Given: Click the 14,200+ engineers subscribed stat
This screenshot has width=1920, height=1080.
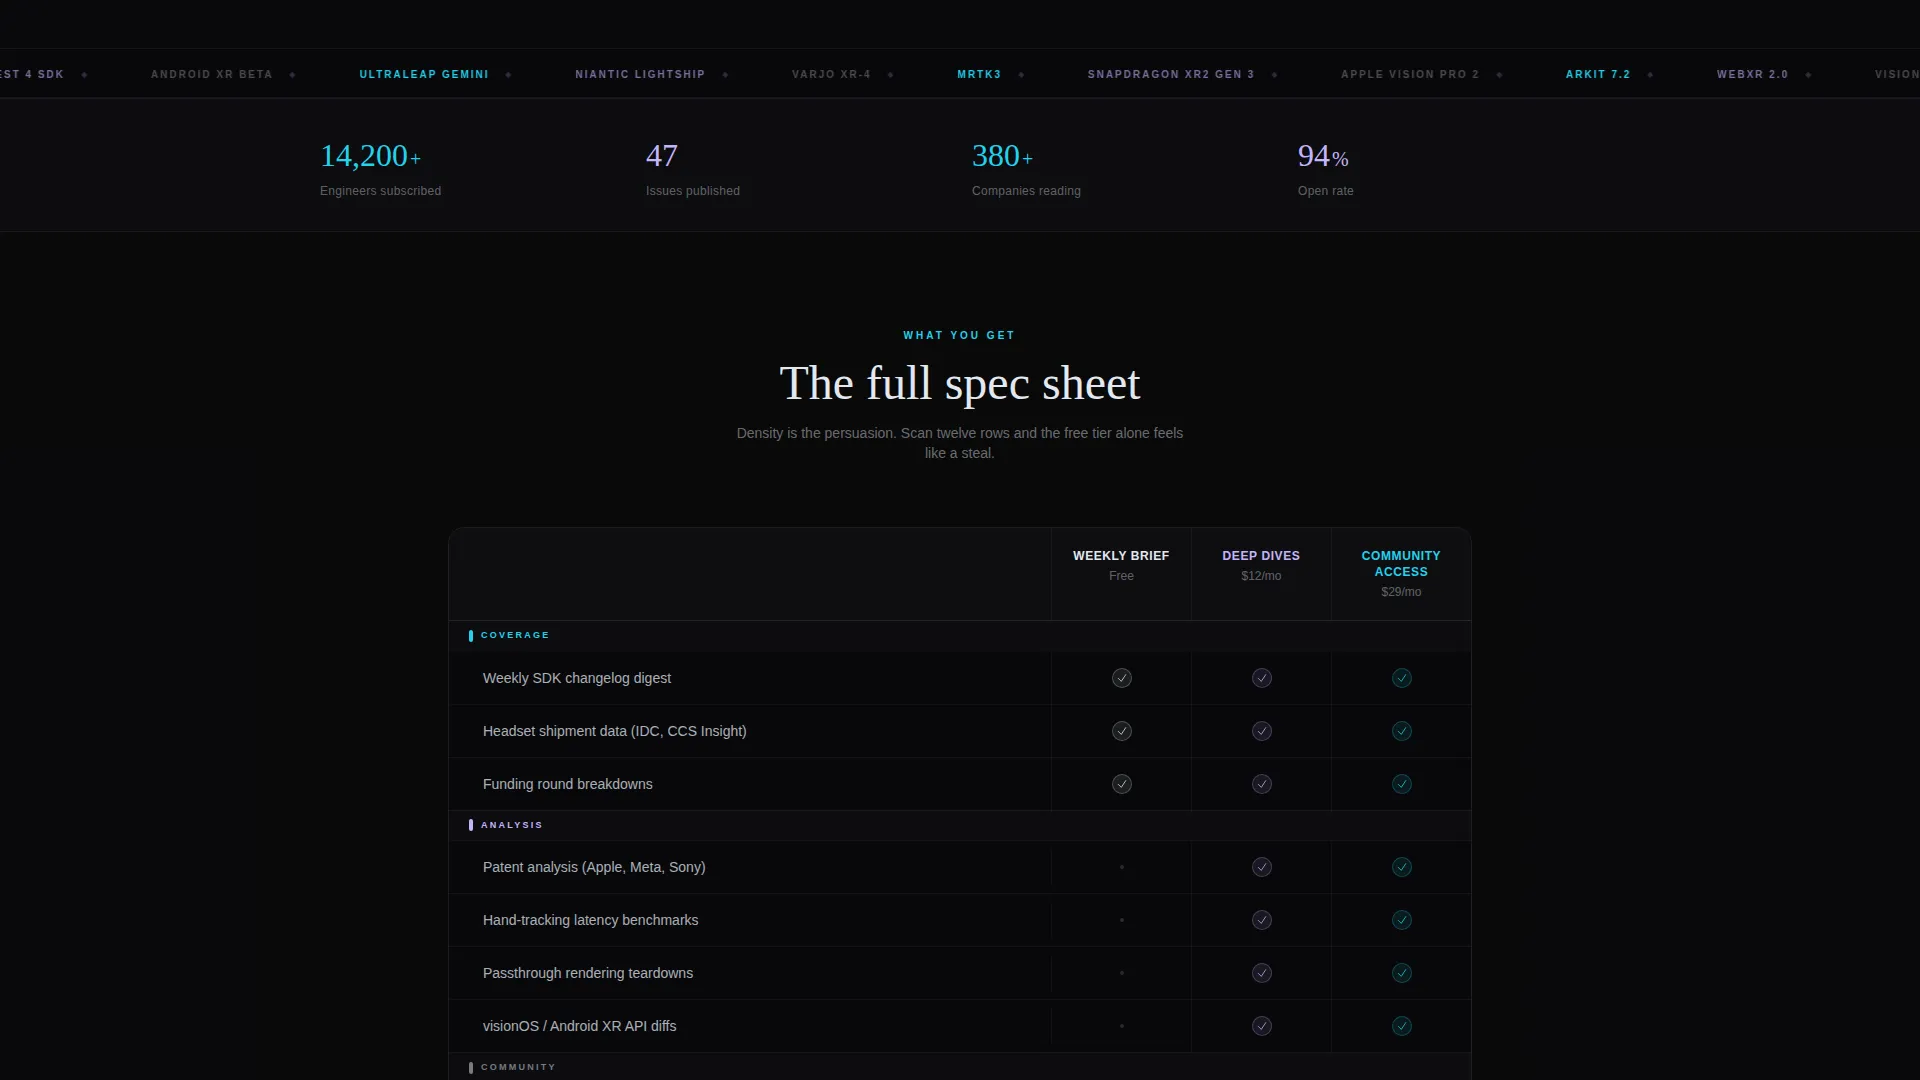Looking at the screenshot, I should (x=380, y=168).
